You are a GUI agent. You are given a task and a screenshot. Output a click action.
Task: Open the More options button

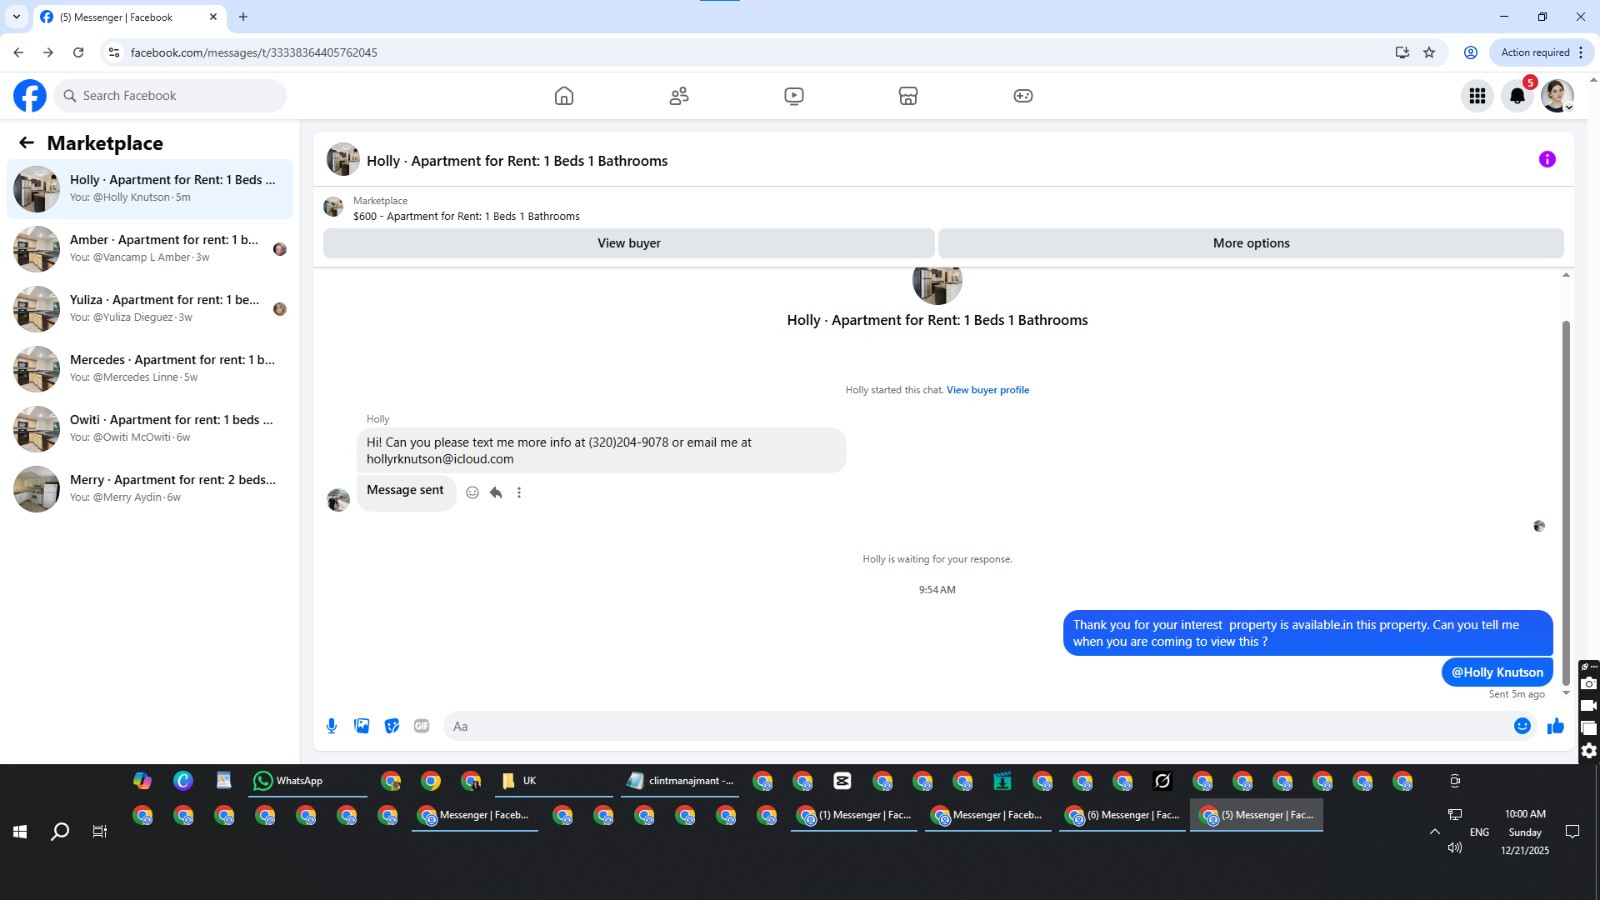pyautogui.click(x=1251, y=243)
